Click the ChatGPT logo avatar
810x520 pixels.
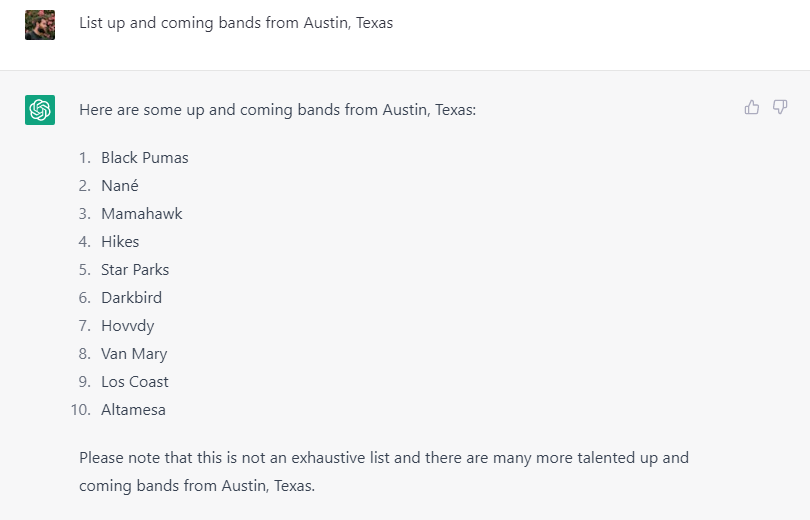(x=40, y=110)
